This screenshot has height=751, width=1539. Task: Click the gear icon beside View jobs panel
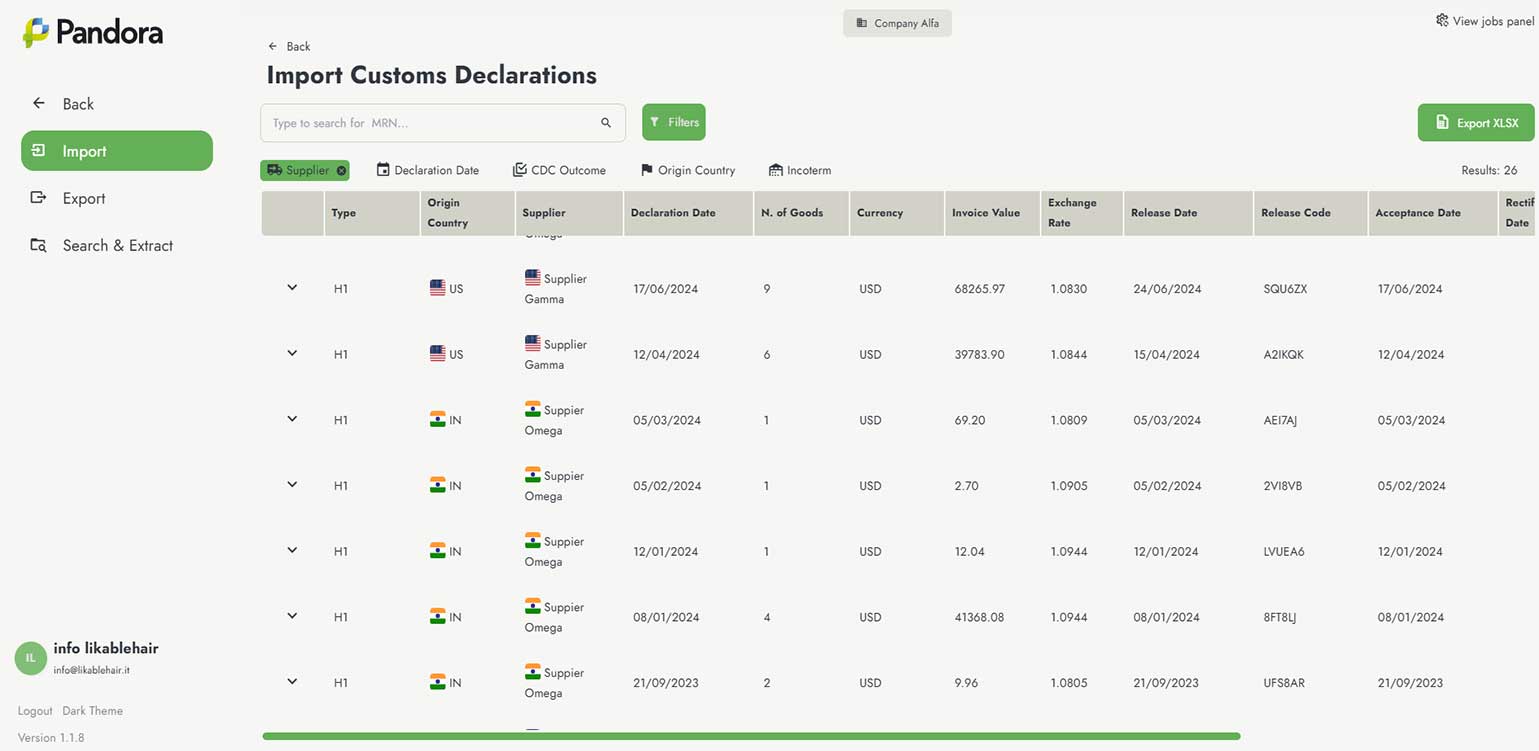click(x=1442, y=20)
